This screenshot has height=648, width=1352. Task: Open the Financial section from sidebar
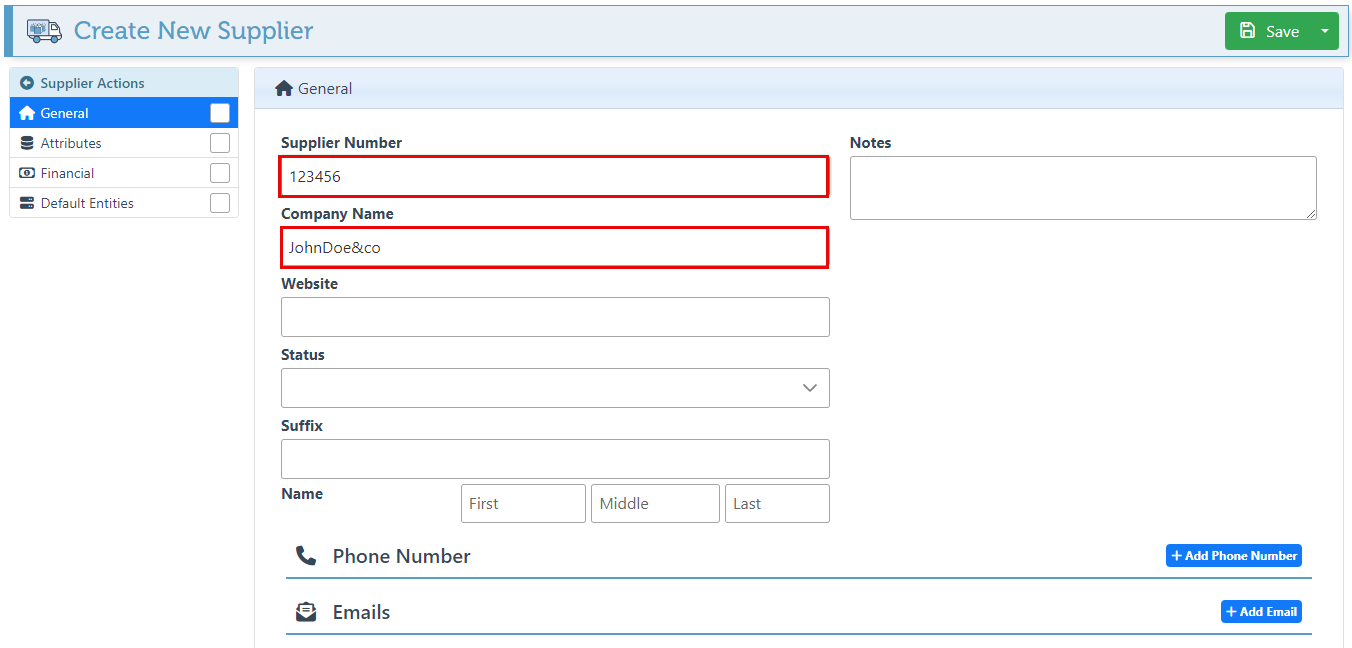click(x=67, y=173)
